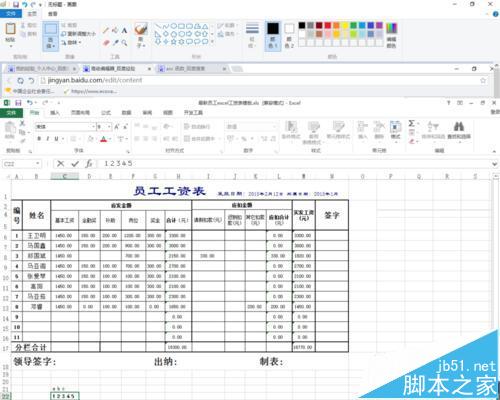Viewport: 500px width, 400px height.
Task: Open the Paint Size thickness dropdown
Action: tap(252, 35)
